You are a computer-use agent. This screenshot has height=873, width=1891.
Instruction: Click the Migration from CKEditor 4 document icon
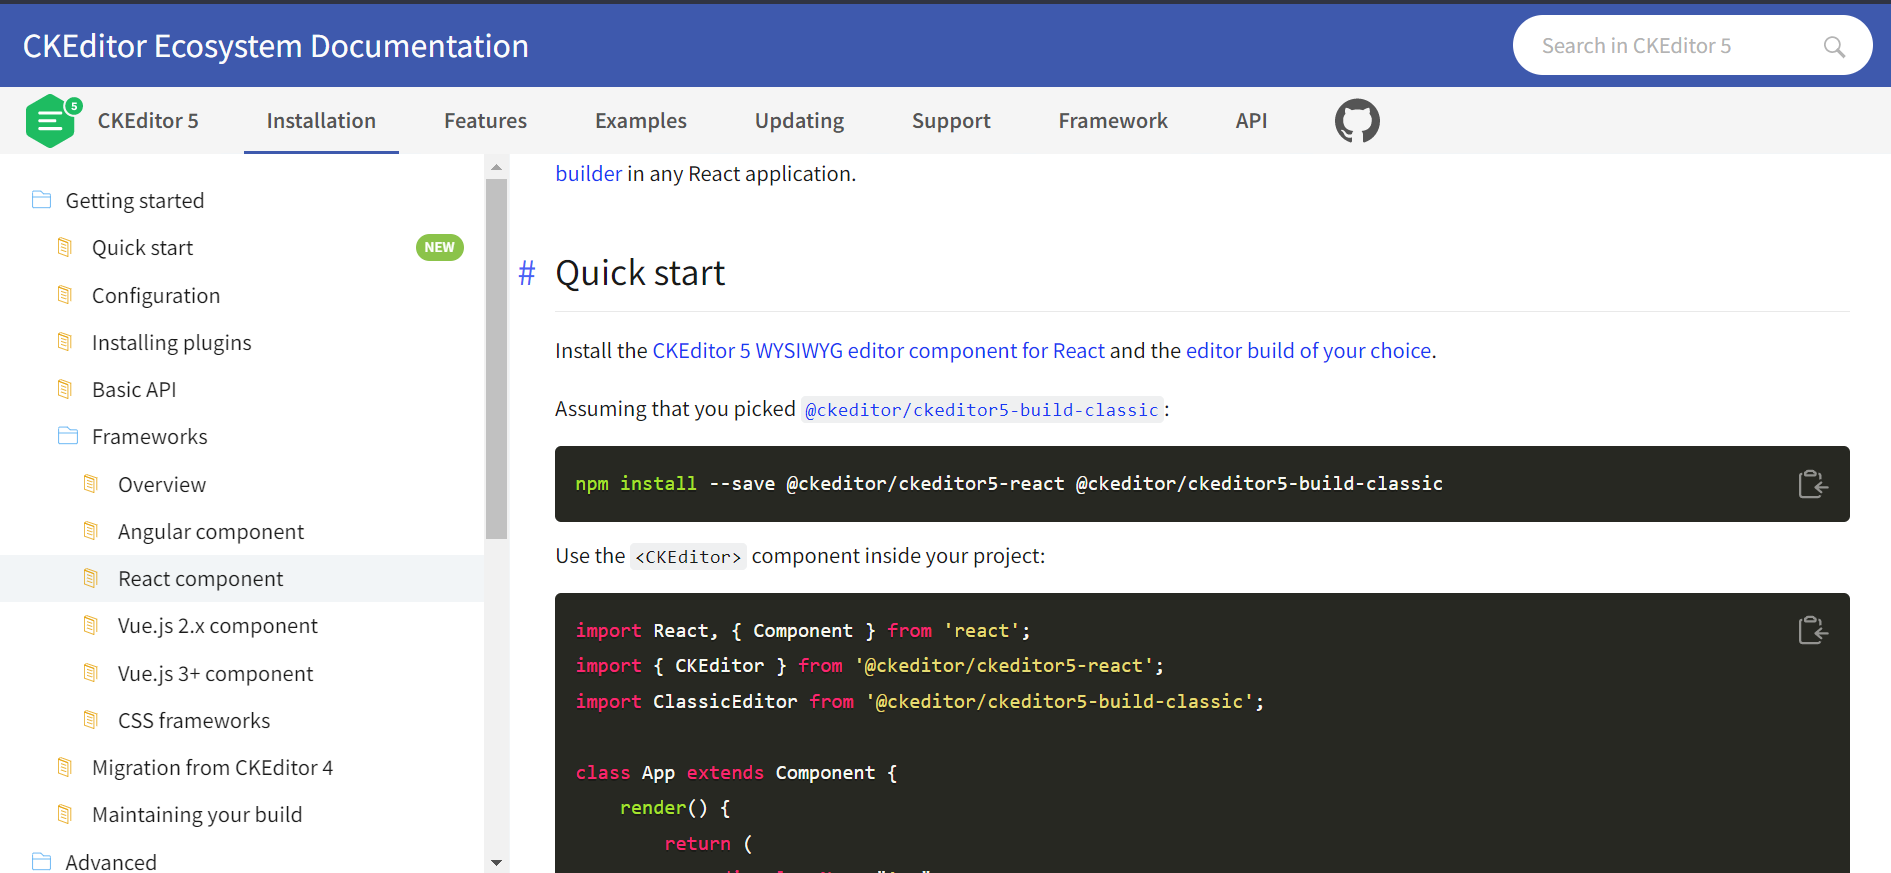point(65,767)
